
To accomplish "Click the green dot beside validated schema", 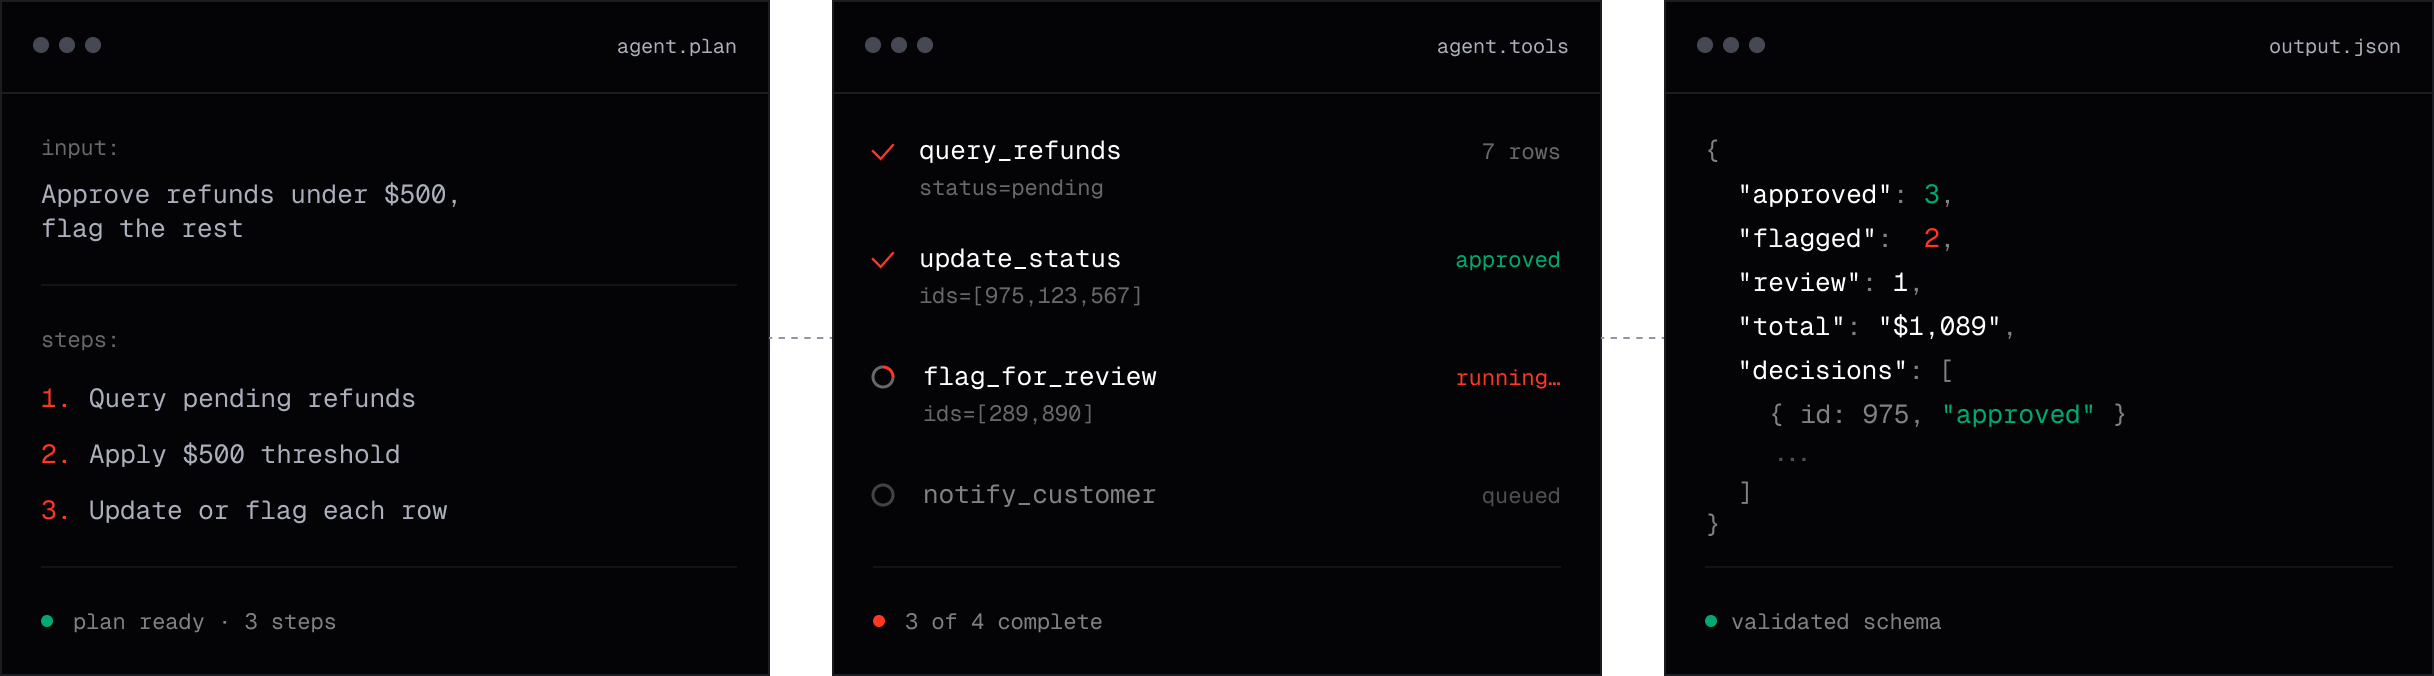I will pos(1711,621).
